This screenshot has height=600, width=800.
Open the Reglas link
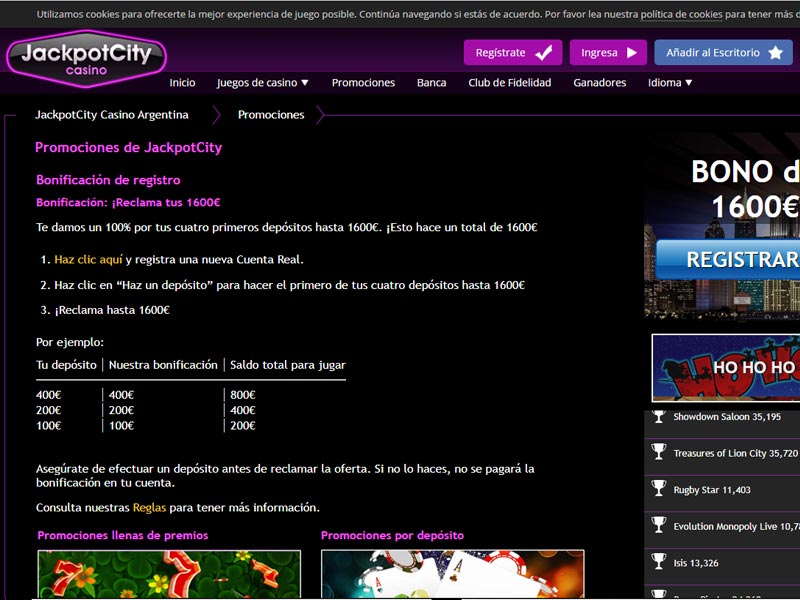[x=149, y=507]
